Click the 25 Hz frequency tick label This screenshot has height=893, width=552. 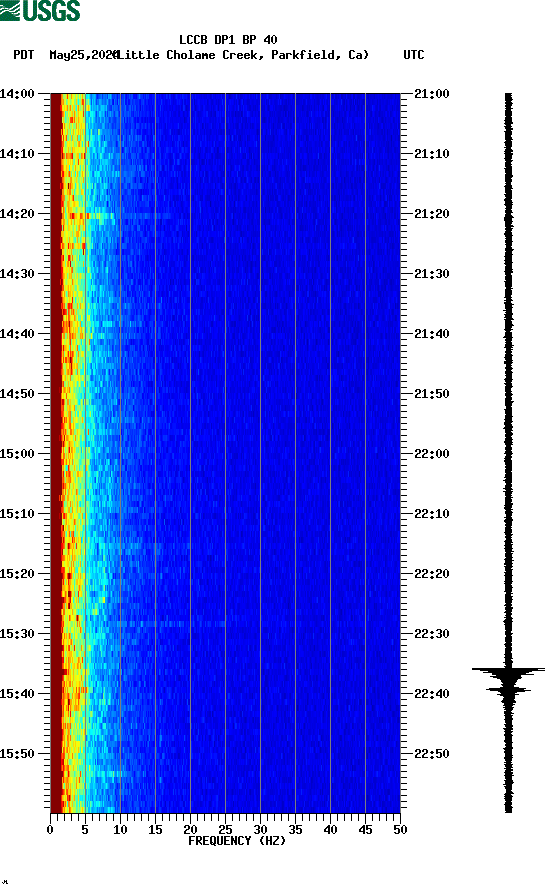[226, 830]
